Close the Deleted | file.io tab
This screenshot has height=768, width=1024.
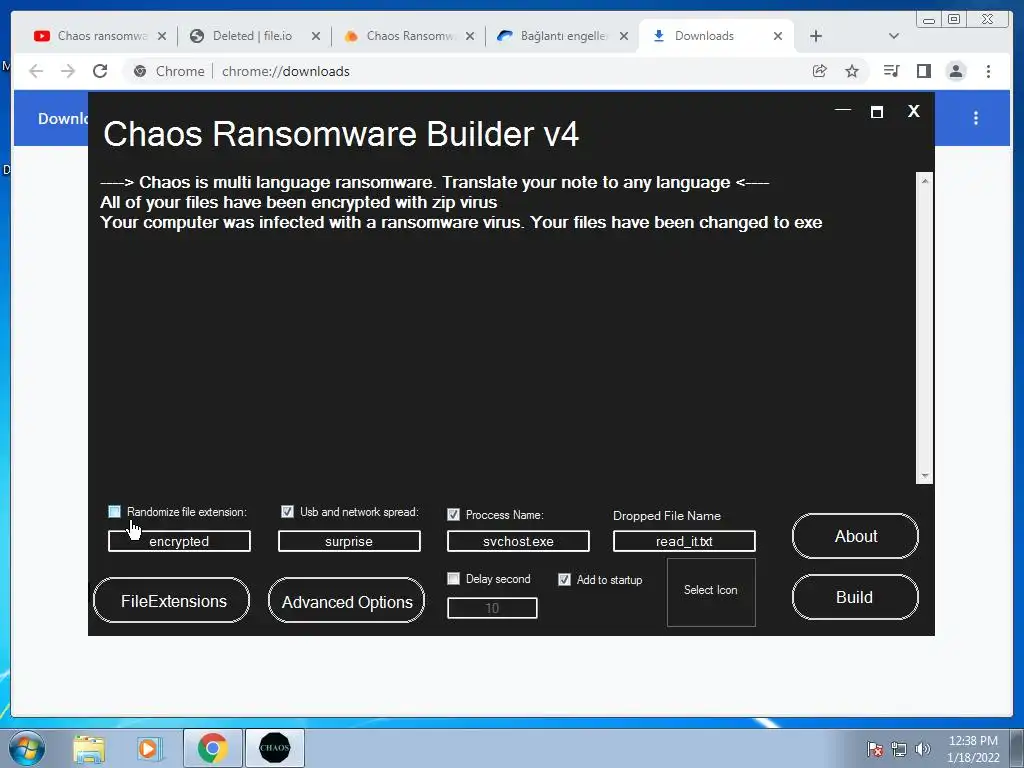click(x=315, y=36)
